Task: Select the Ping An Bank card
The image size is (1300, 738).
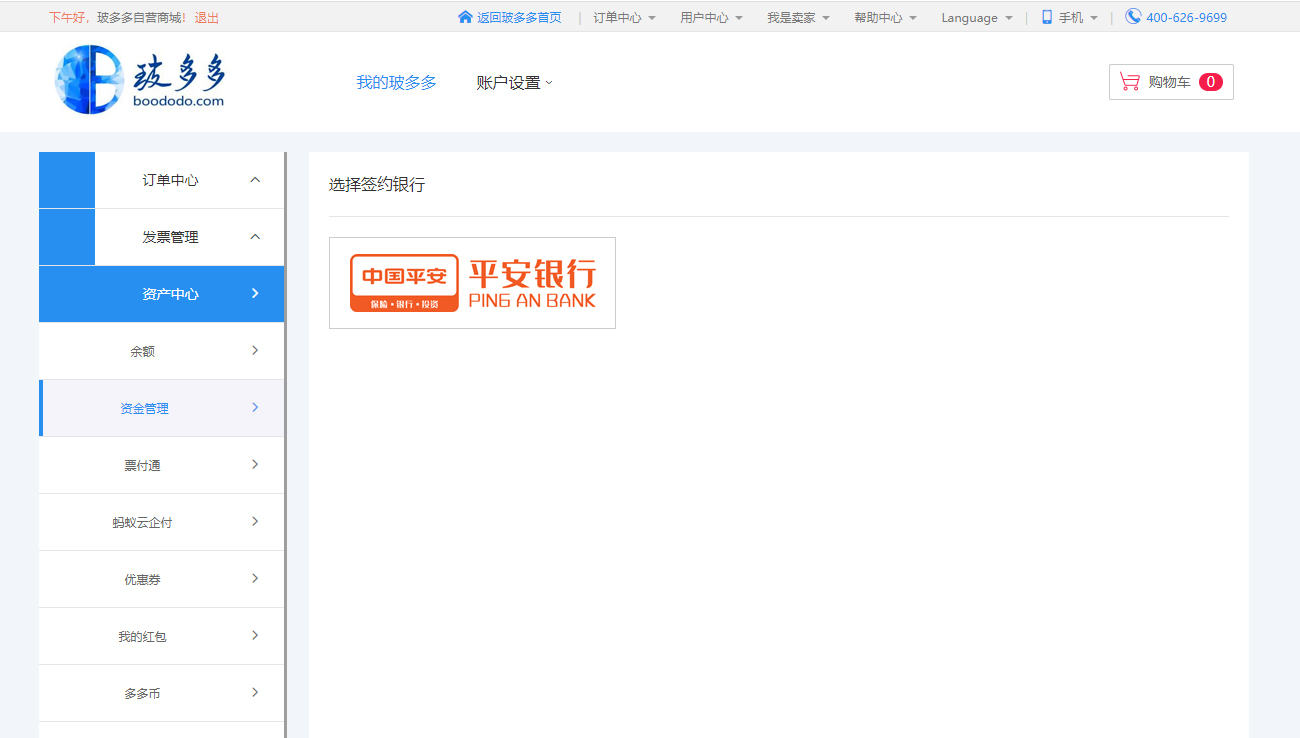Action: 472,283
